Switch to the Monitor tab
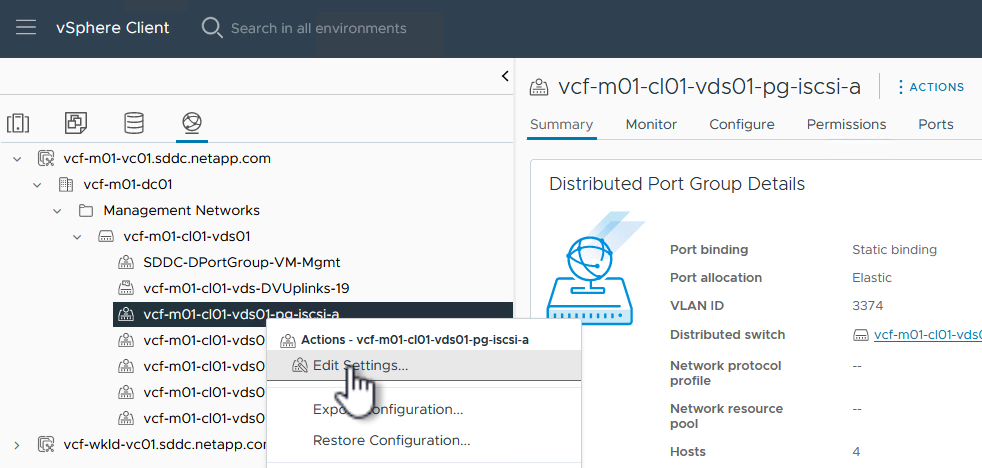 pos(651,124)
